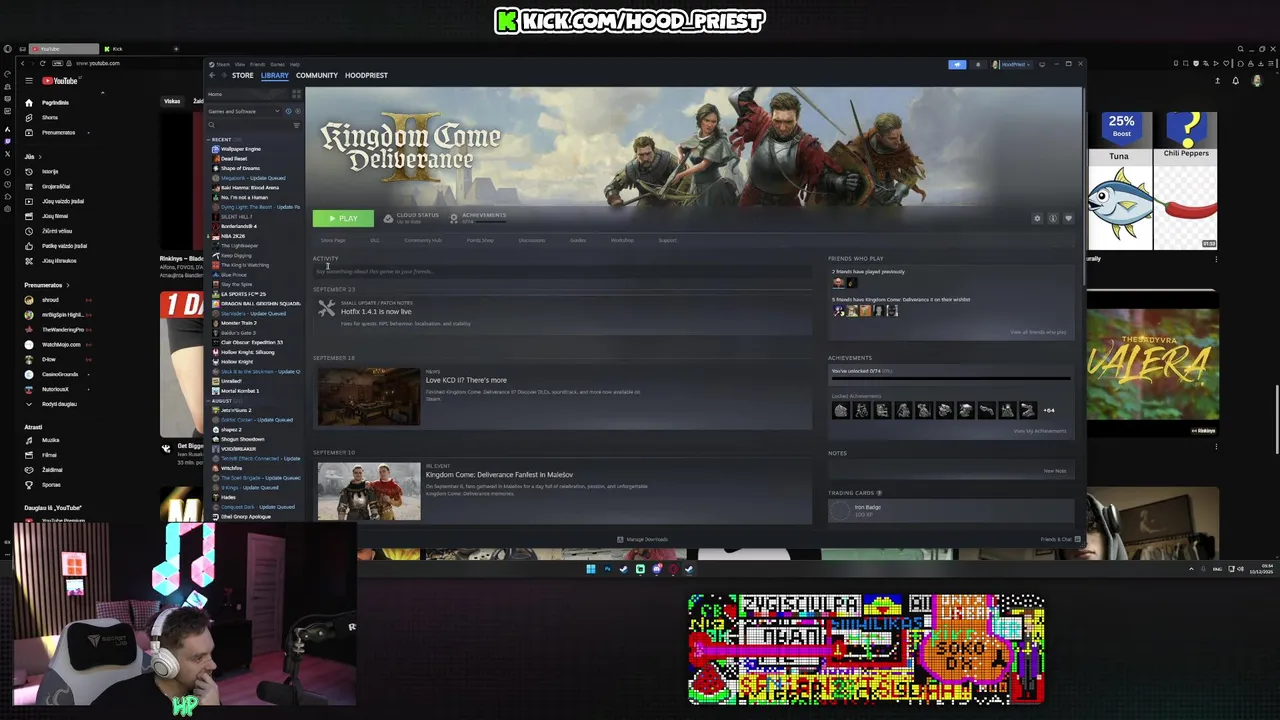Collapse the AUGUST games group
1280x720 pixels.
[x=221, y=400]
